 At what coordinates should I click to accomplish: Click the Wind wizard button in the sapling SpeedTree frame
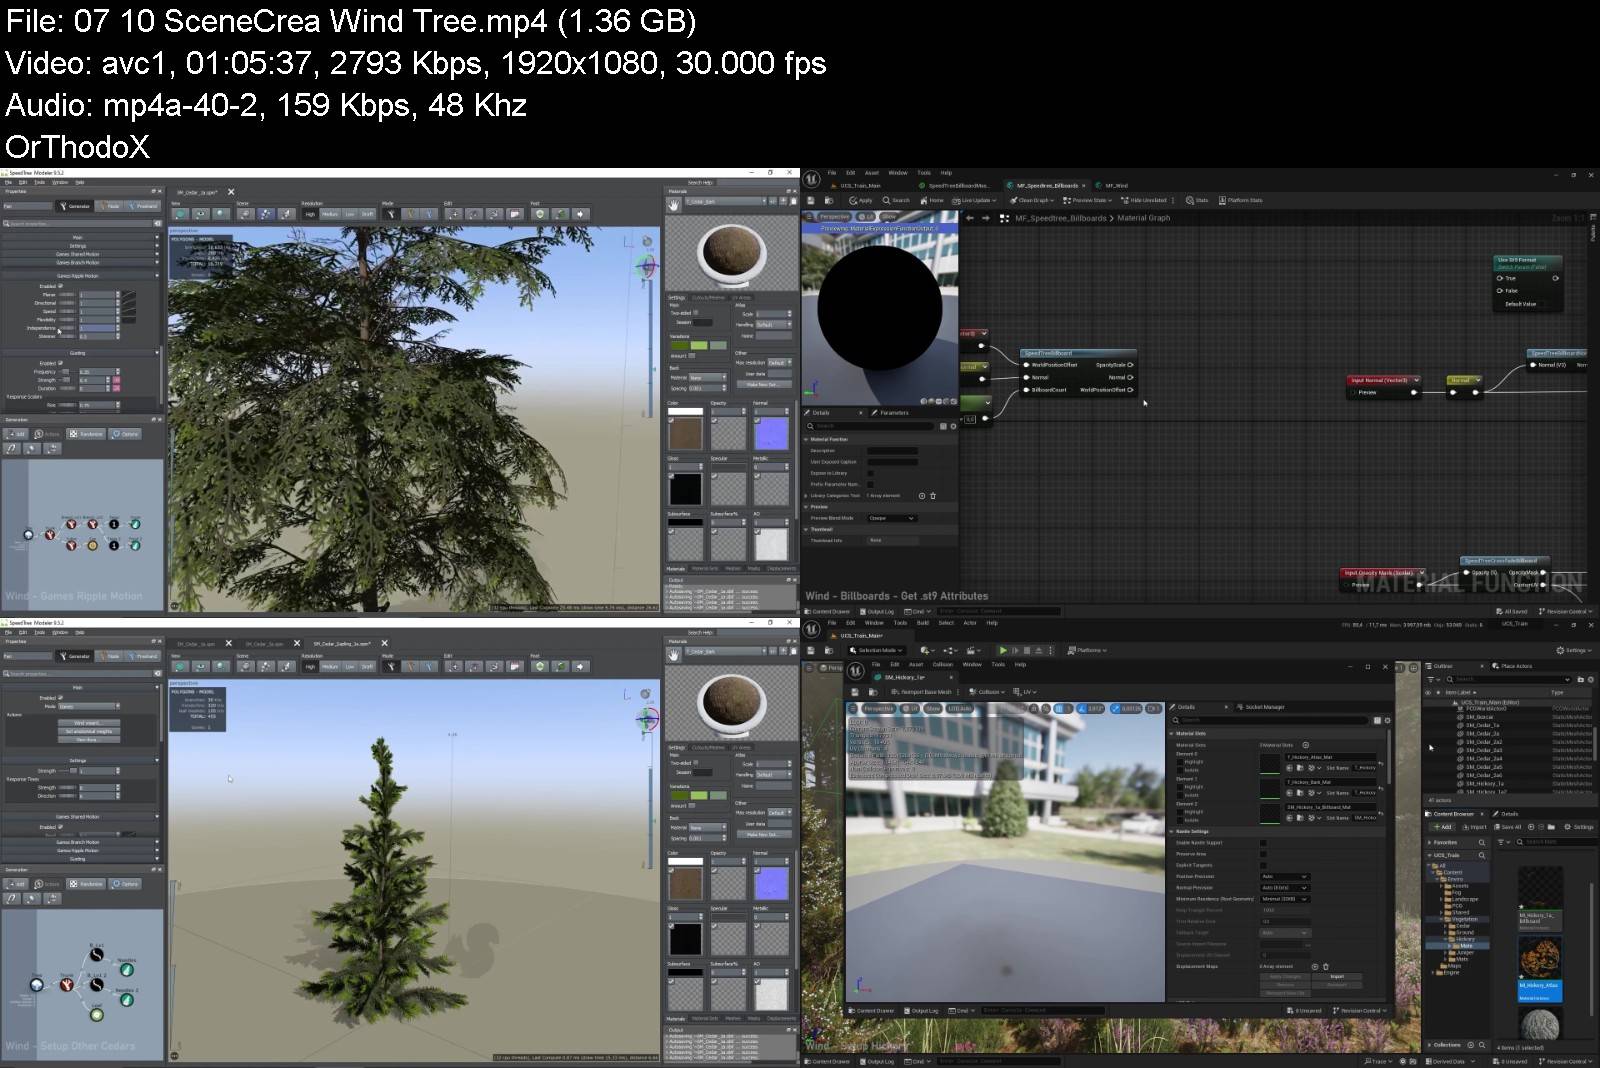tap(88, 722)
